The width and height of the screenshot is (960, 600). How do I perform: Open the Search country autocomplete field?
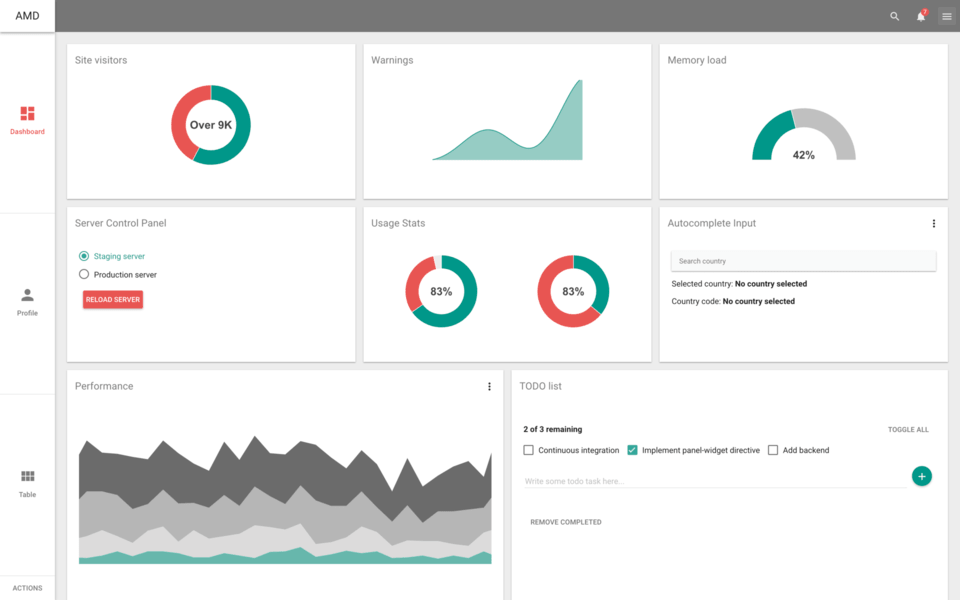[803, 260]
